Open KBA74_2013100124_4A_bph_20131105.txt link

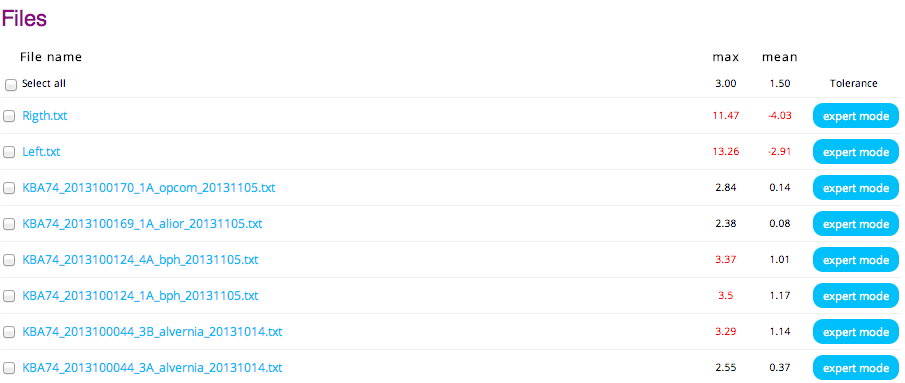(x=140, y=260)
